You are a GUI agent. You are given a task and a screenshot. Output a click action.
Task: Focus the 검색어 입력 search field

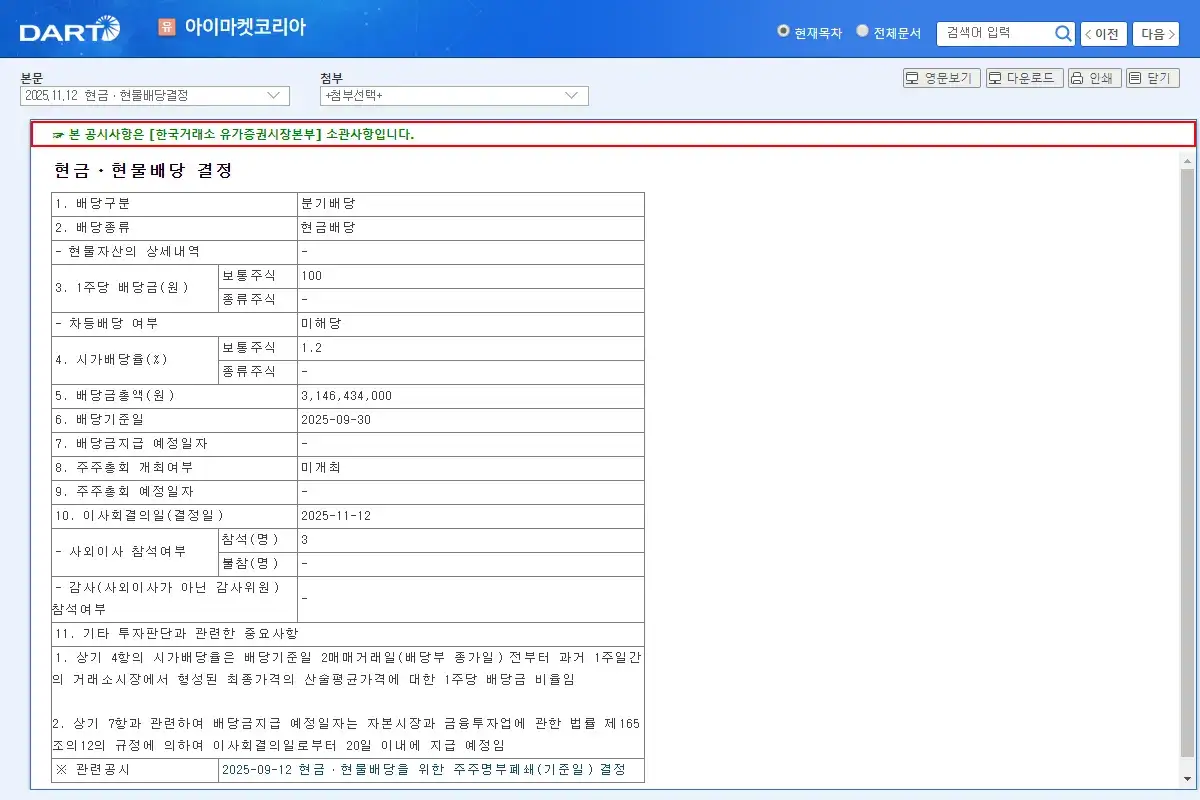(x=995, y=33)
